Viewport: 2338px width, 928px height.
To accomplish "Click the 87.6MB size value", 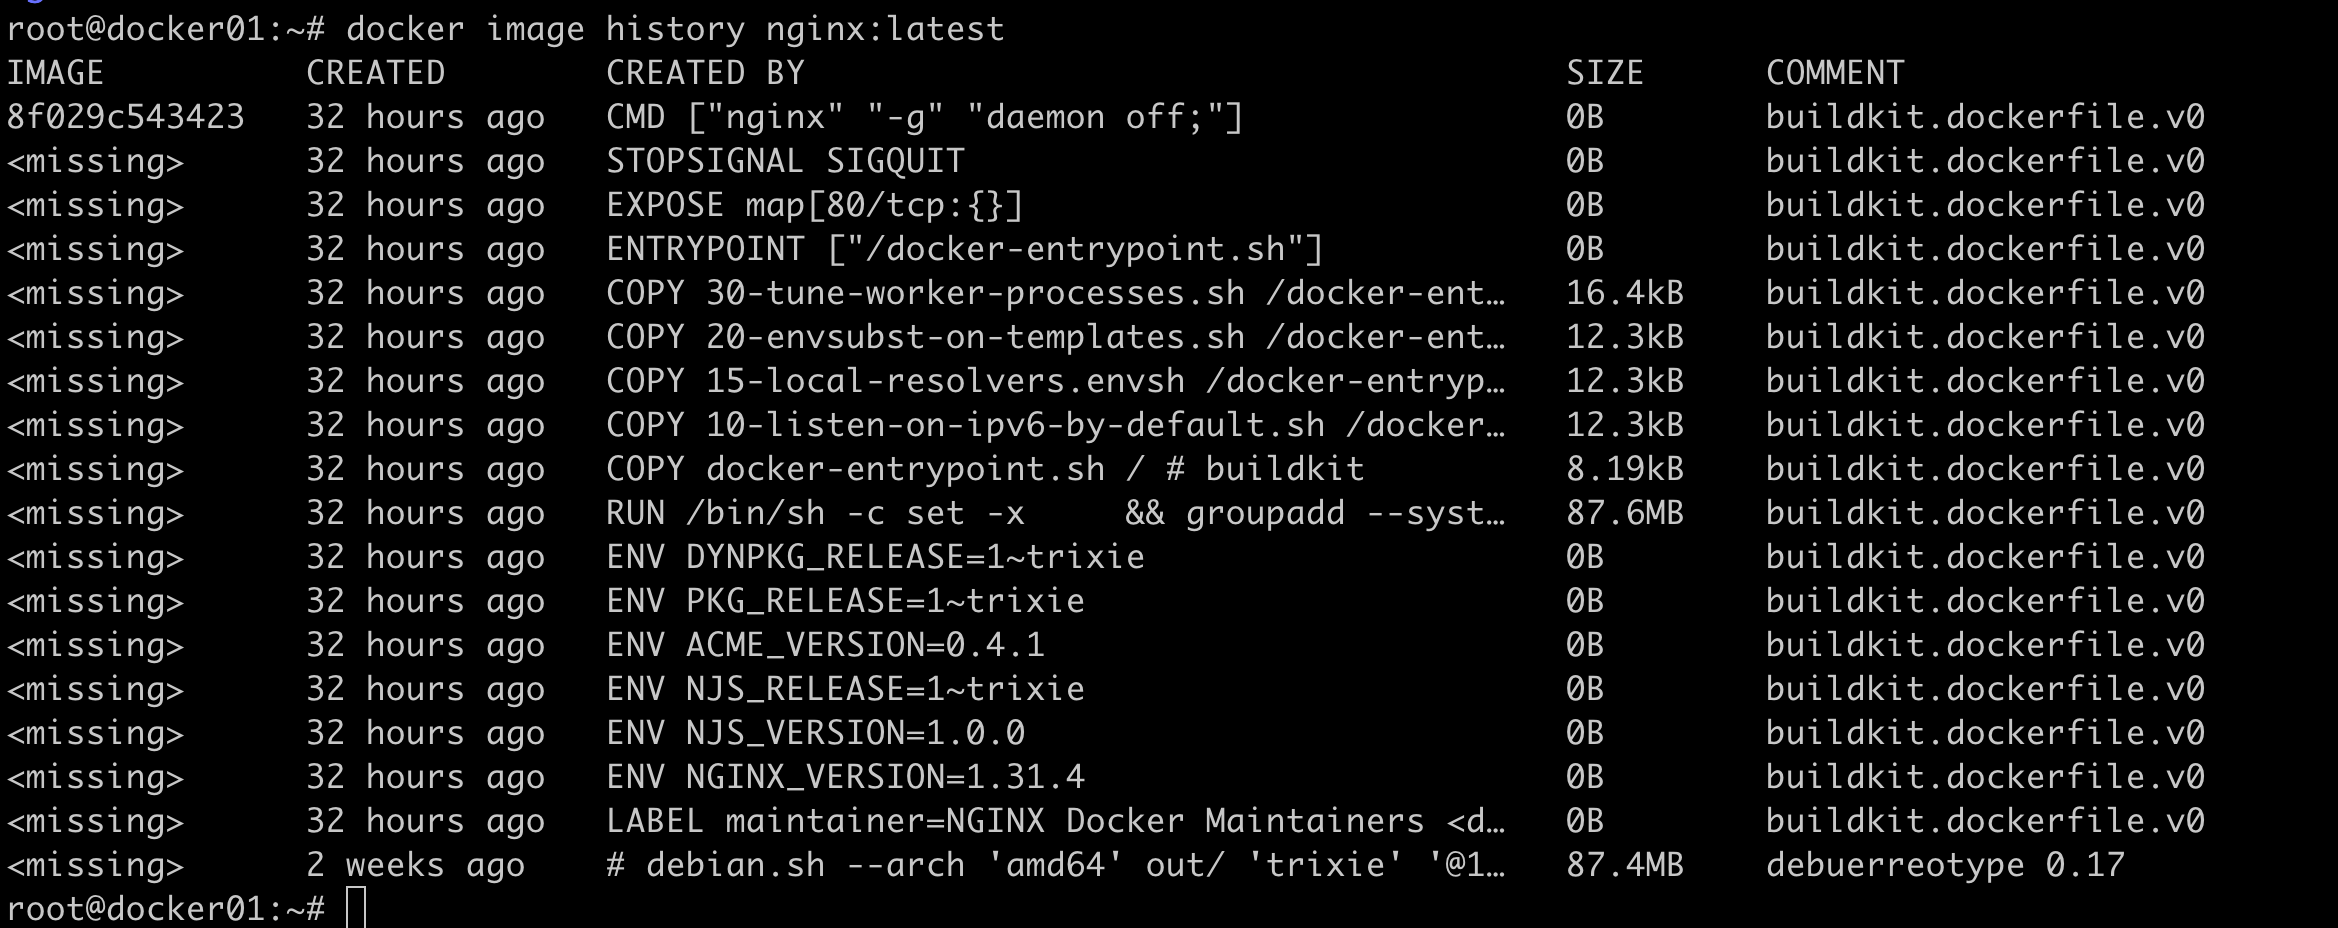I will [1625, 513].
